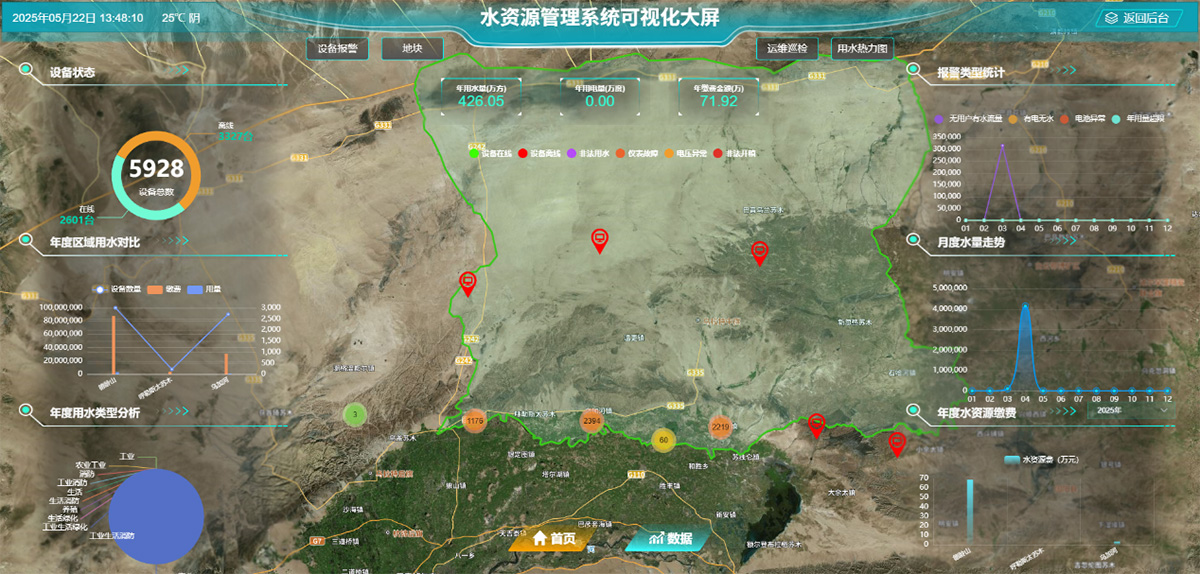Click the 返回后台 layers icon
This screenshot has height=574, width=1200.
click(x=1111, y=18)
